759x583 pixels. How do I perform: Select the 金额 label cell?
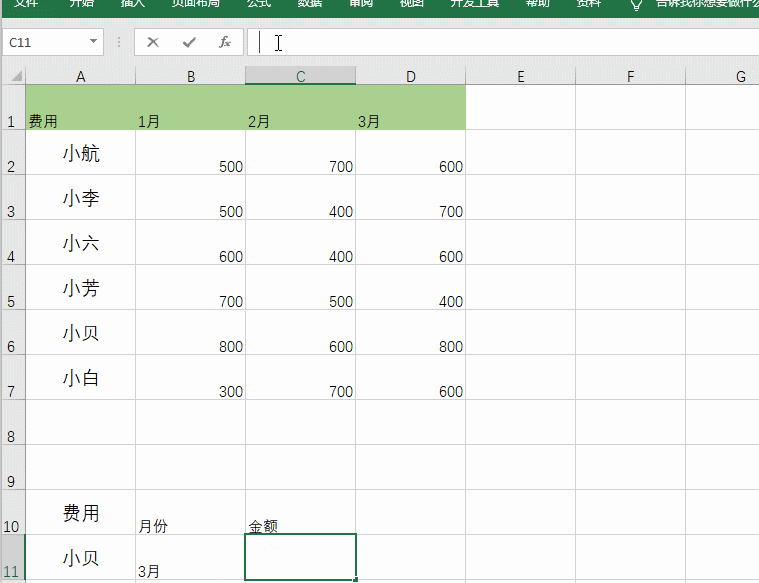point(300,512)
